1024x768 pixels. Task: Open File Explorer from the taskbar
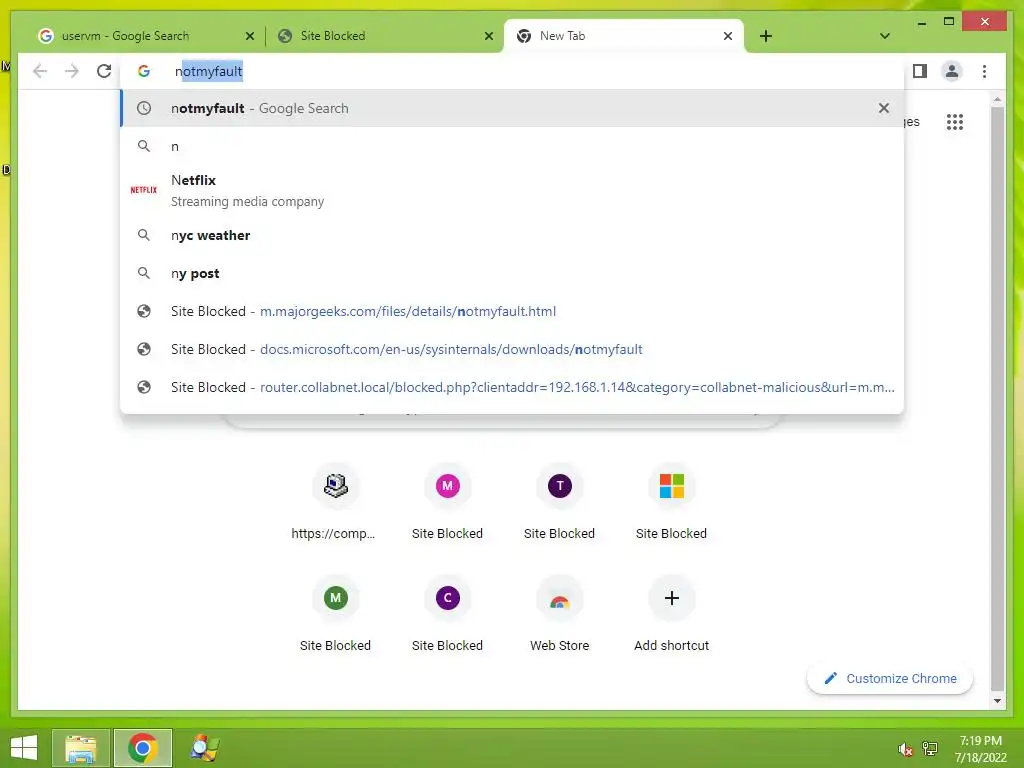click(x=80, y=748)
